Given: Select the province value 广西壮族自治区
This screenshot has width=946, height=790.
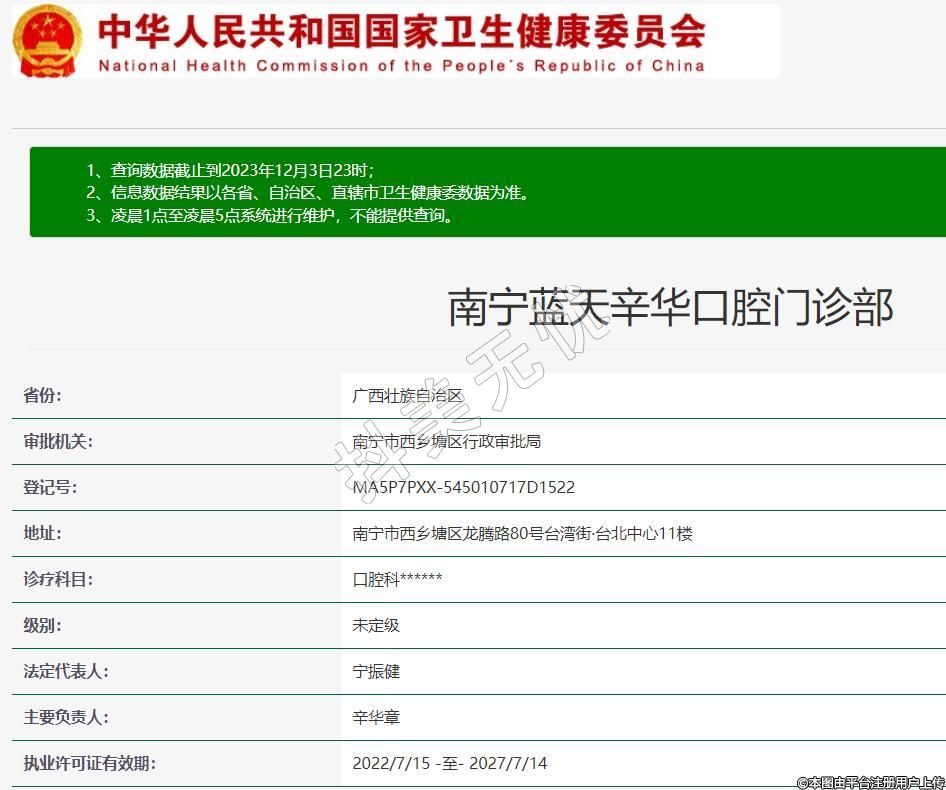Looking at the screenshot, I should pyautogui.click(x=408, y=395).
